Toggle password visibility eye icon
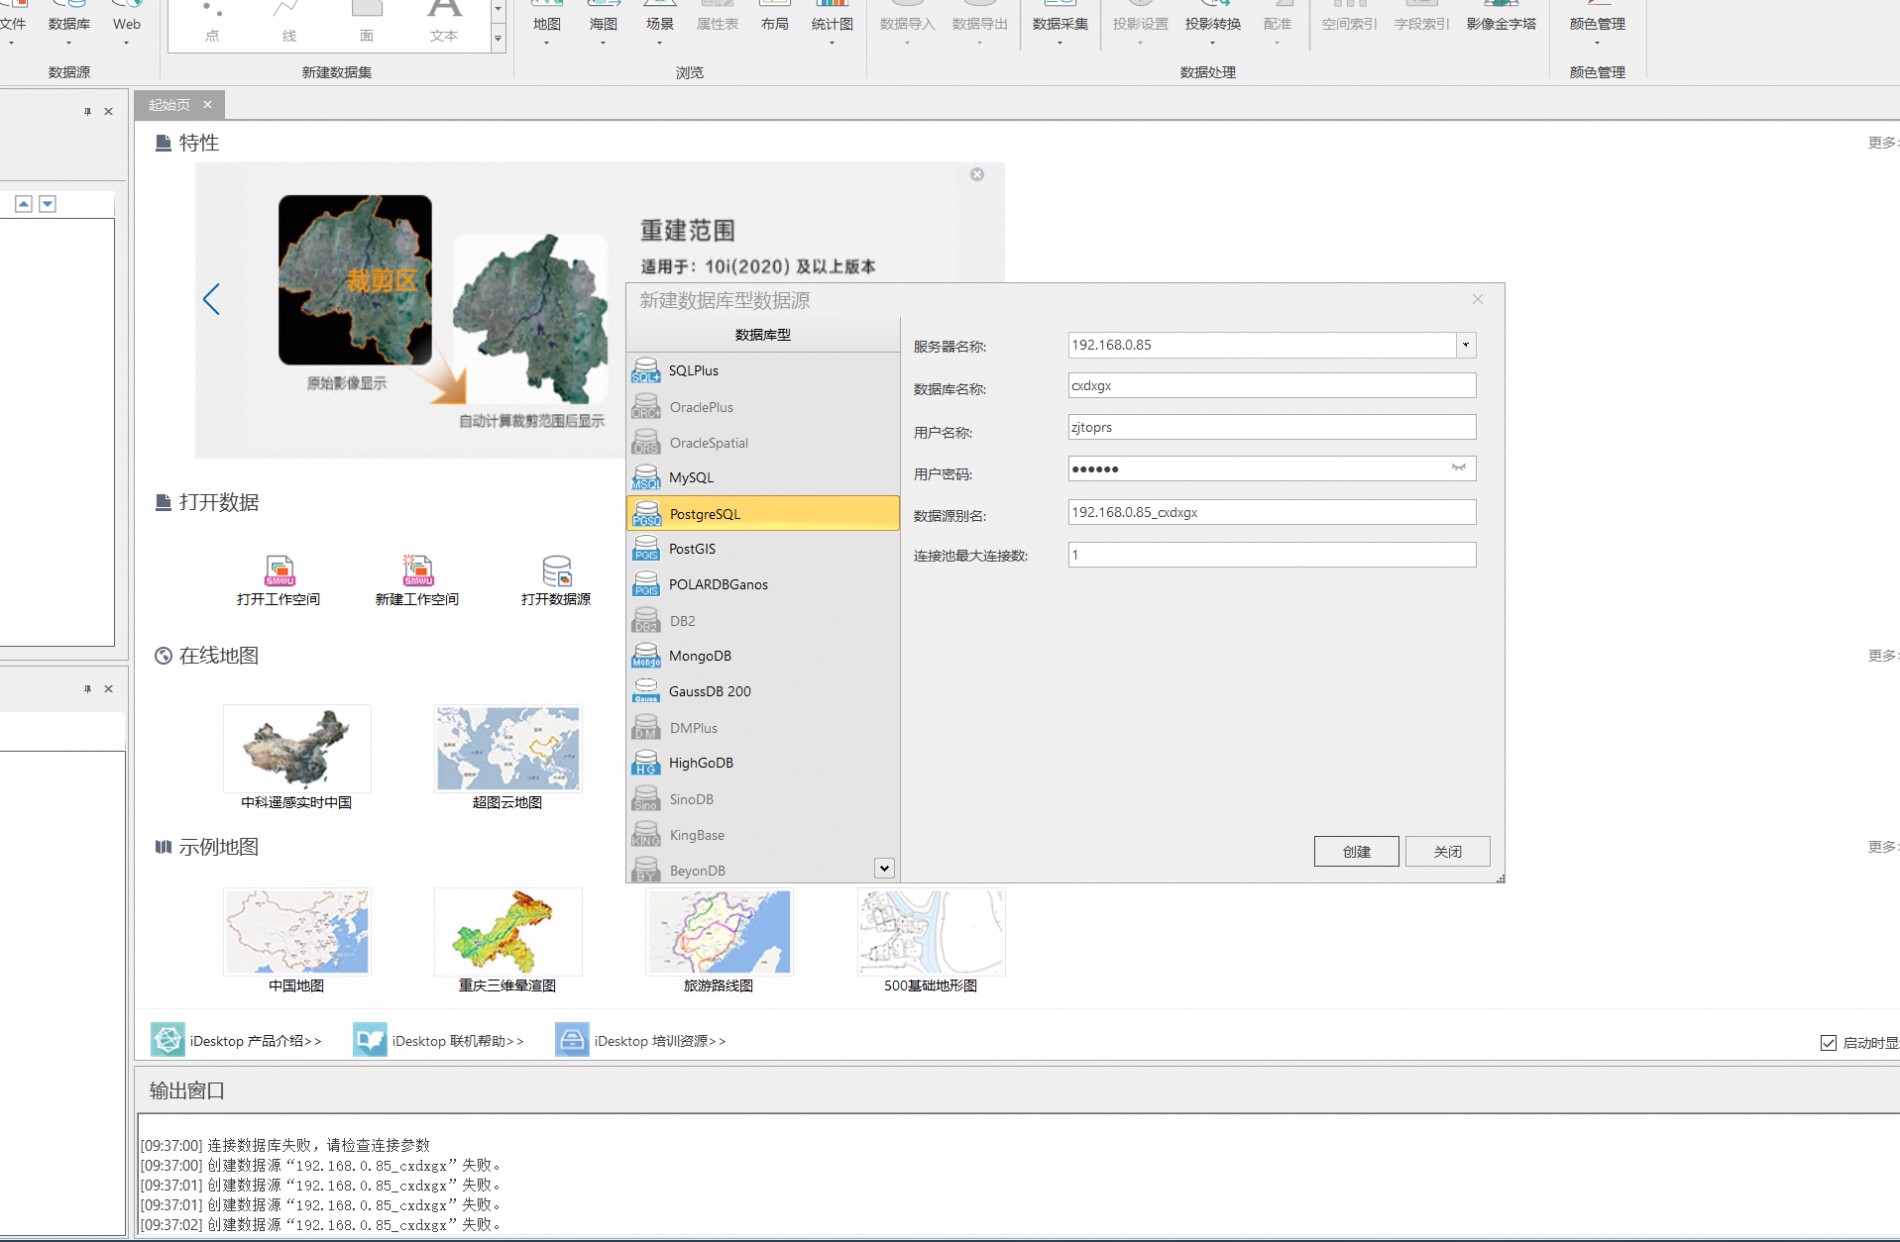Screen dimensions: 1900x1242 point(1459,468)
